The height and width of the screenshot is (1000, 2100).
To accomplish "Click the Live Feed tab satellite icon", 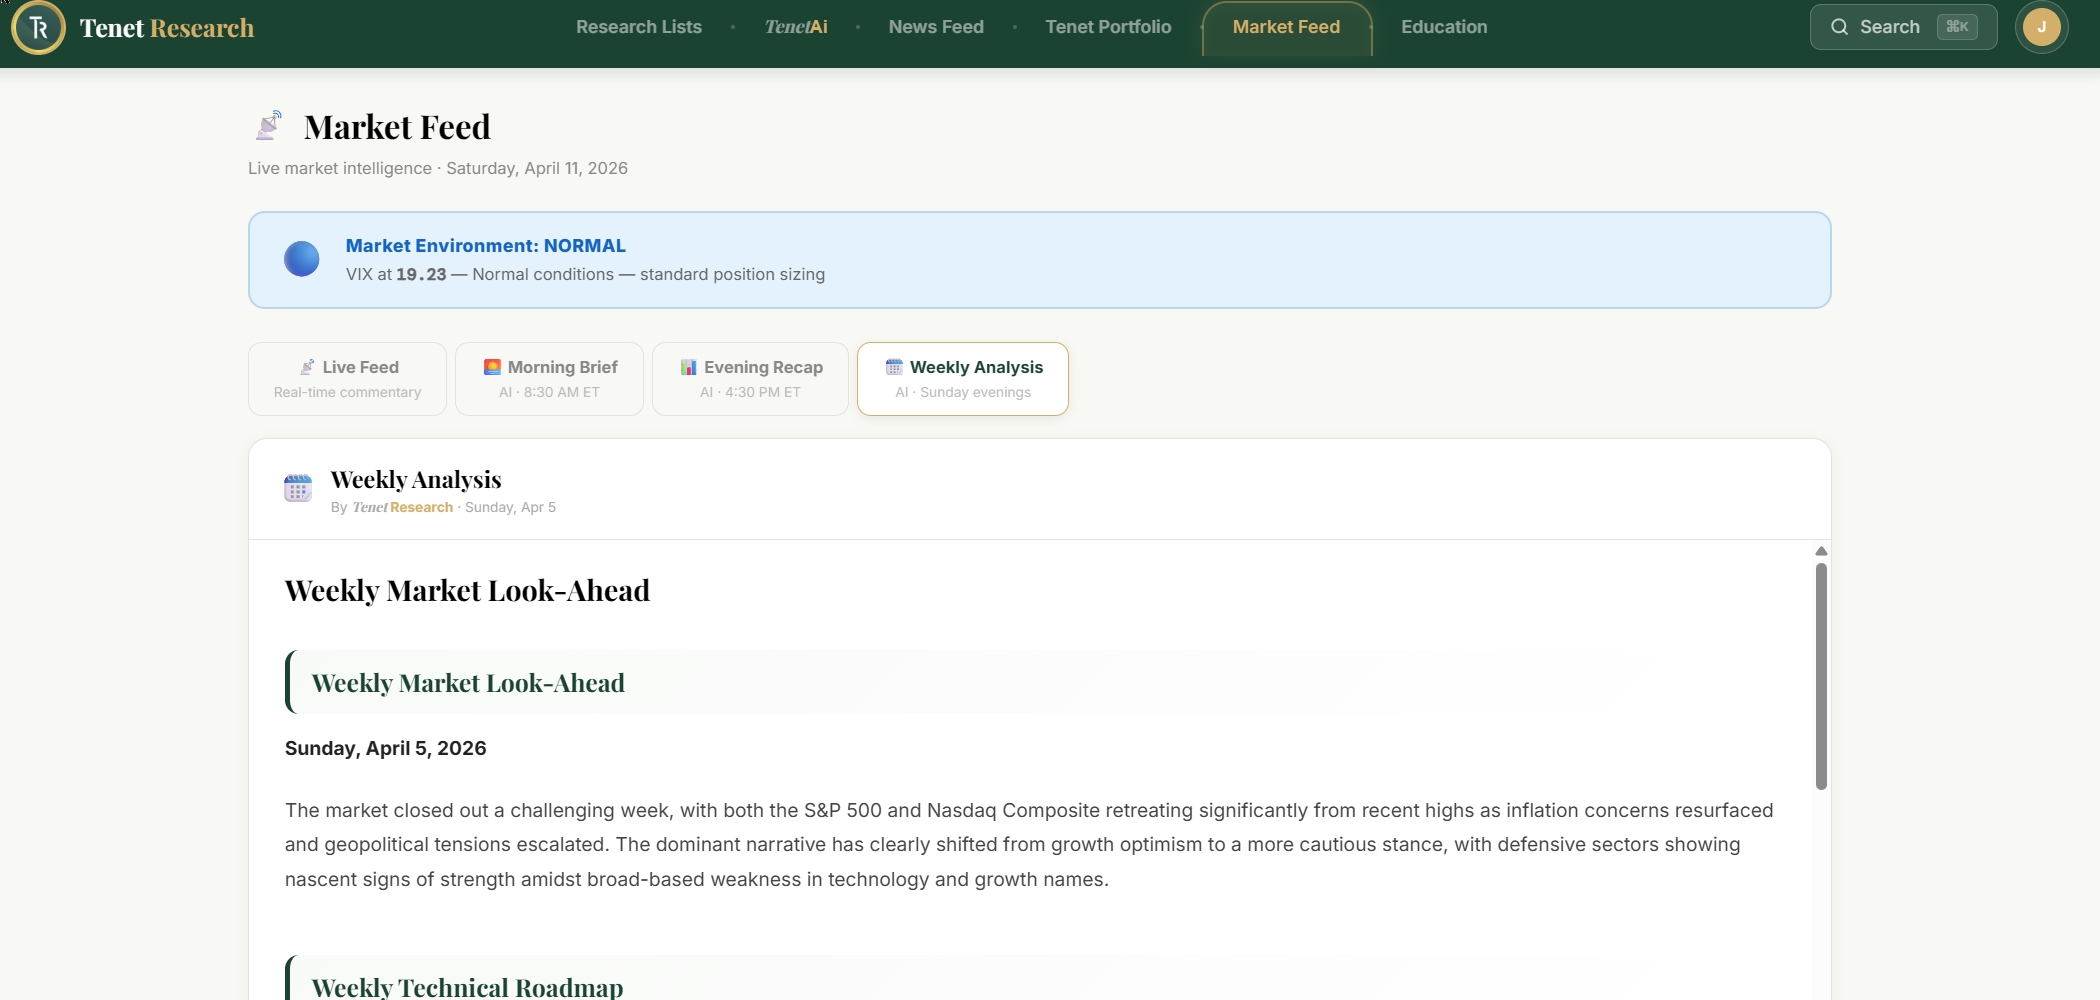I will pos(307,367).
